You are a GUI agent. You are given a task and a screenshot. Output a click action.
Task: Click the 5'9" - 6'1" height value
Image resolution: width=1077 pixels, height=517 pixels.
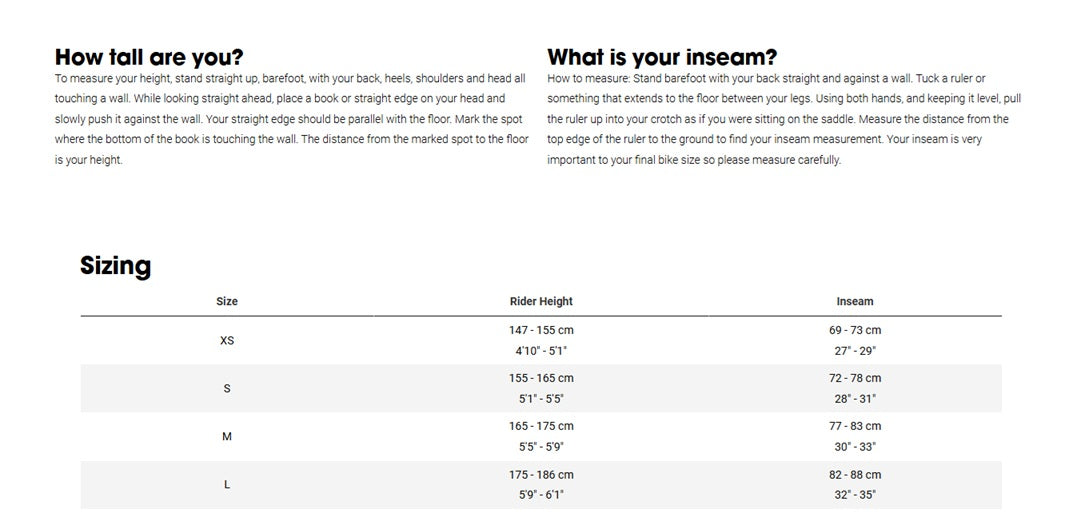(541, 494)
